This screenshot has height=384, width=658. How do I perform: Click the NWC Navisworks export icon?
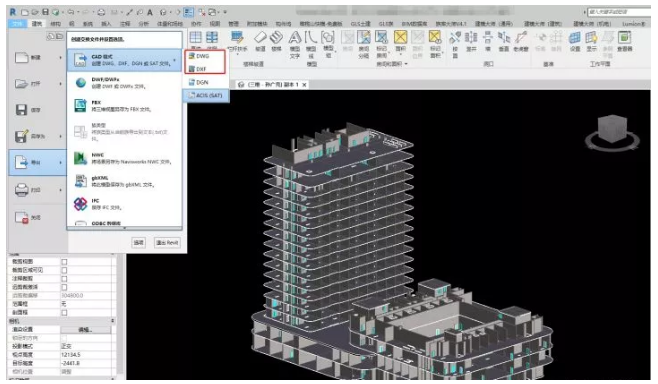(x=80, y=158)
